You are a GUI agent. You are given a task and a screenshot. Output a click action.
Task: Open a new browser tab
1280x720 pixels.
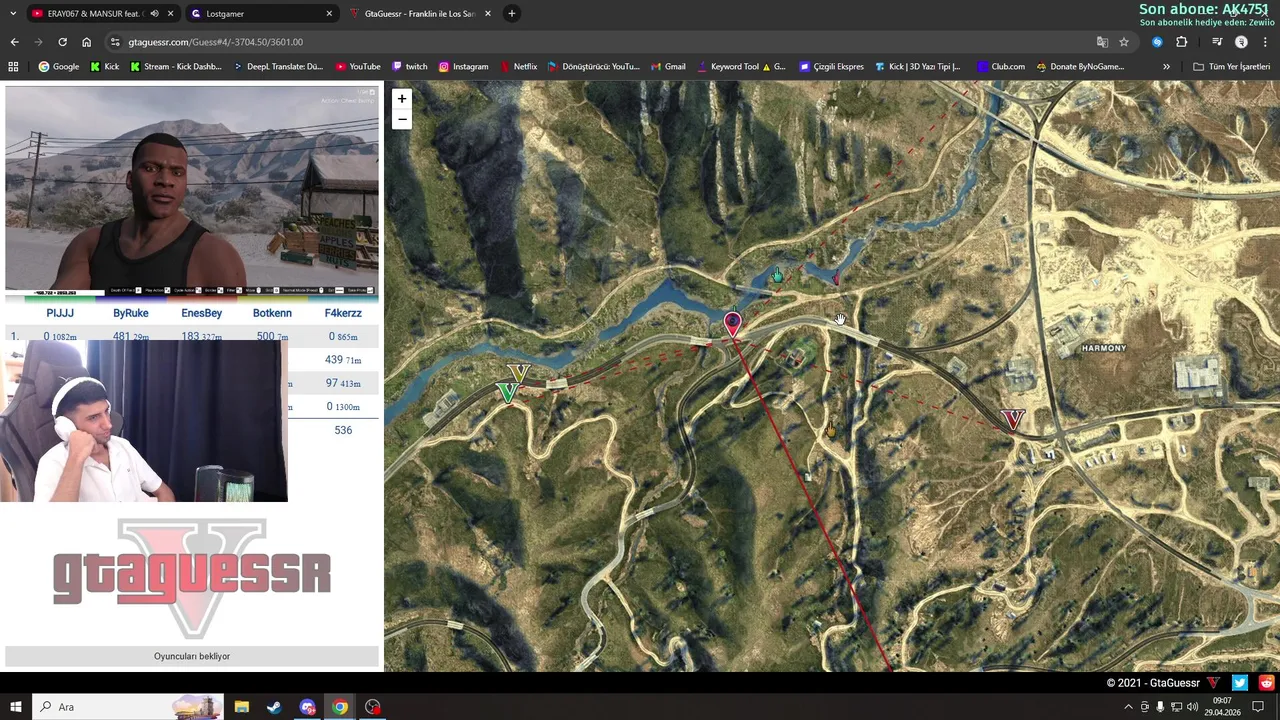511,14
